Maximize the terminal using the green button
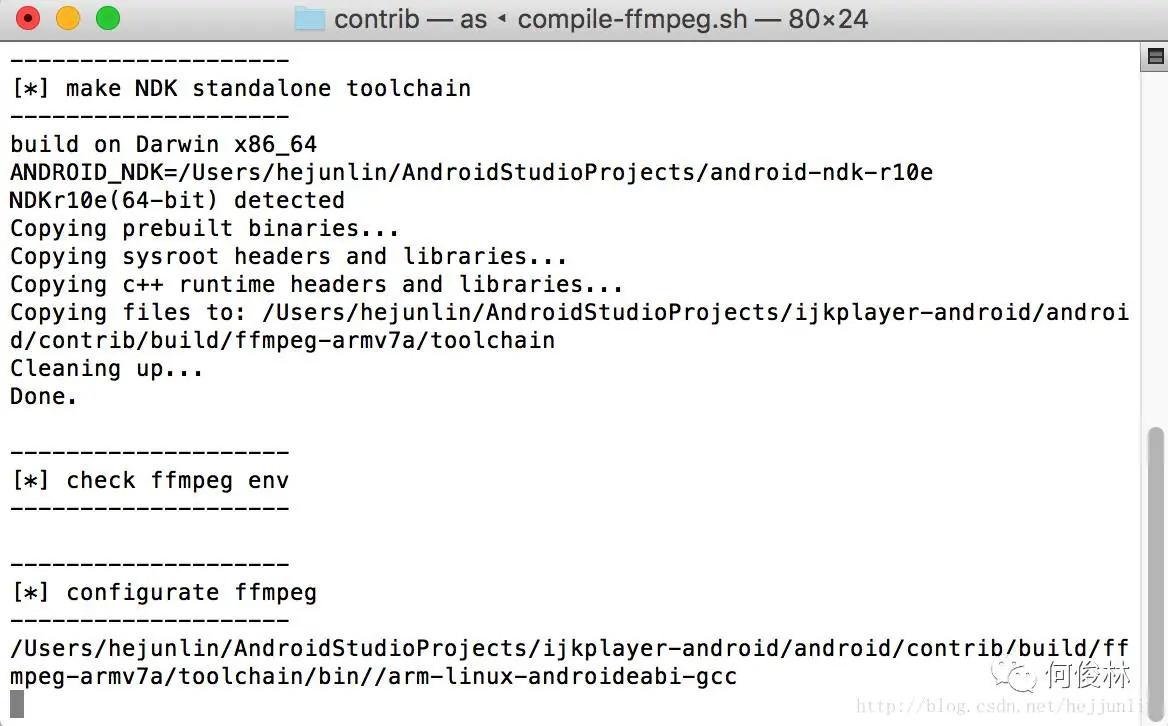Viewport: 1168px width, 726px height. coord(108,18)
